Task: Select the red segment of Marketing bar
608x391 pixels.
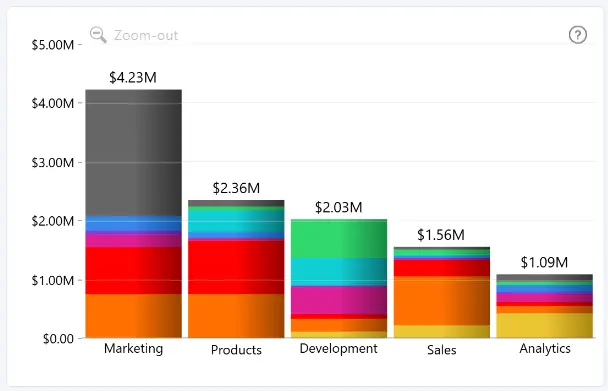Action: 133,270
